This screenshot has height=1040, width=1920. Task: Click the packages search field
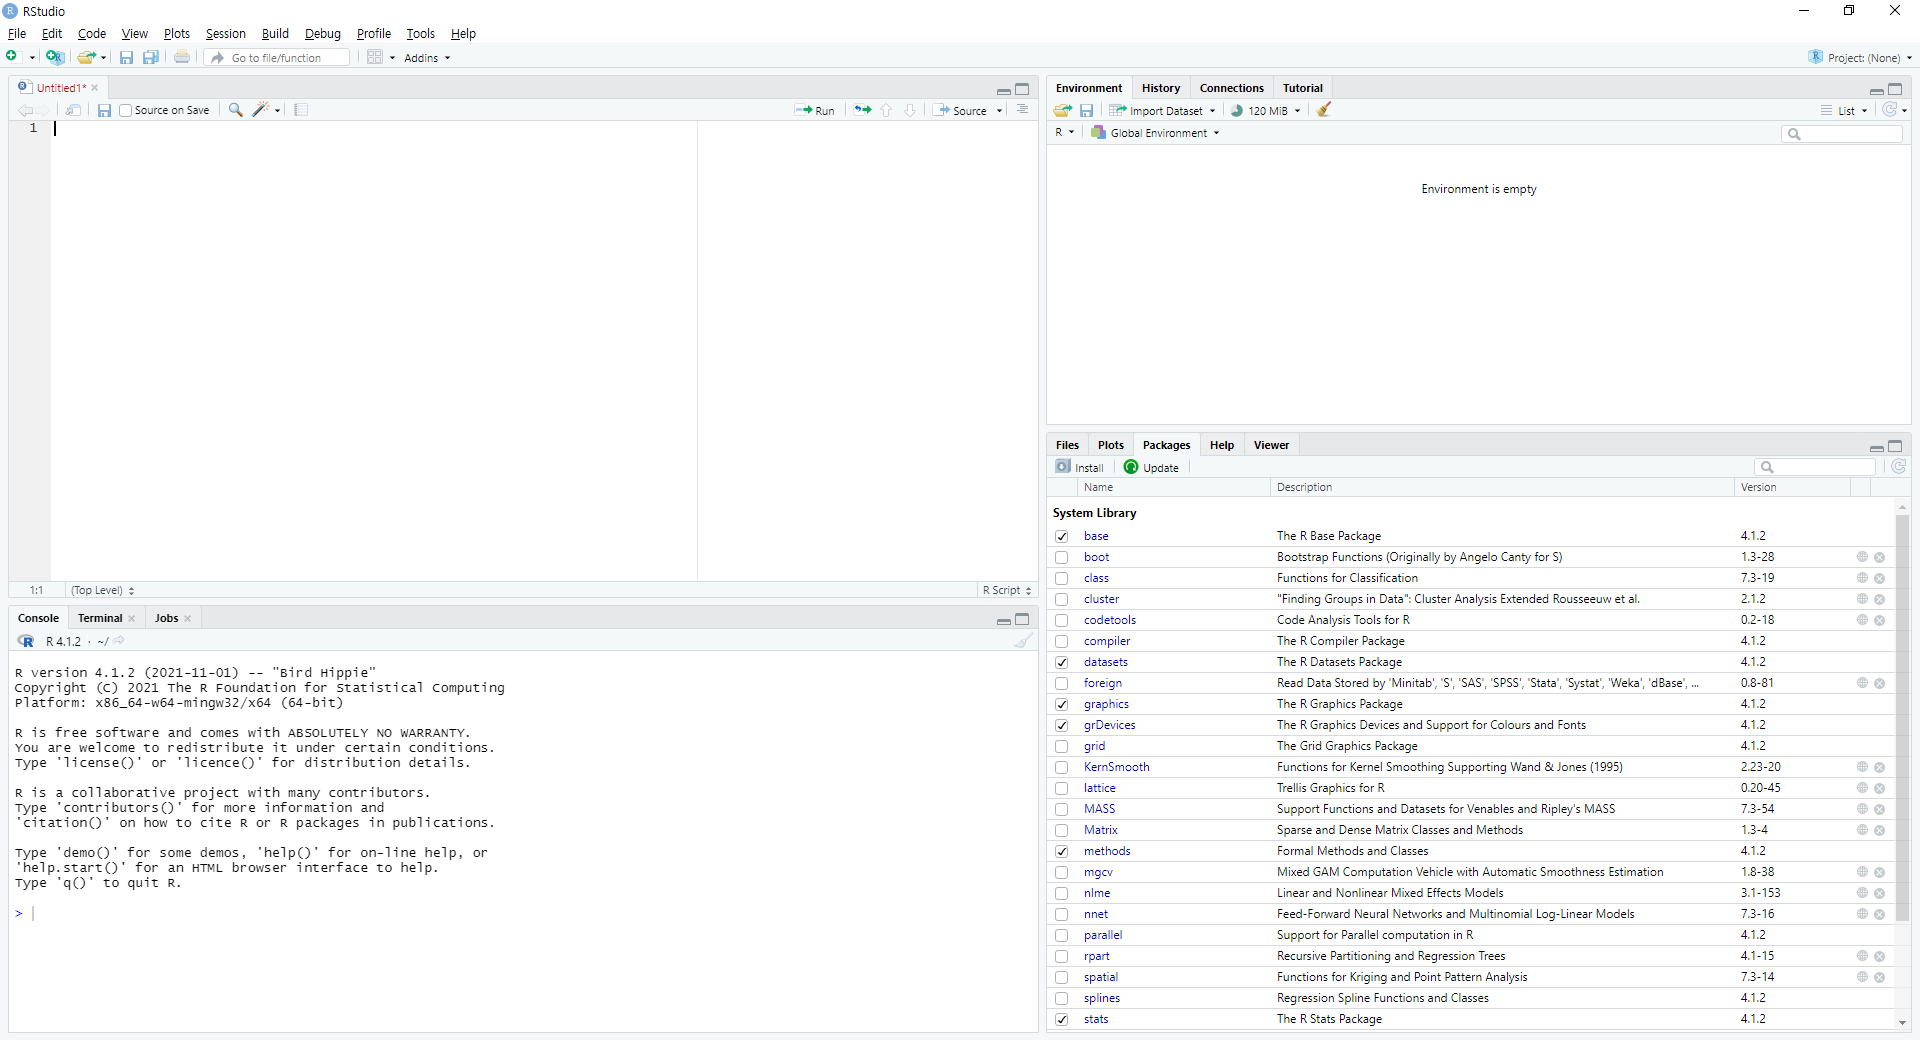(x=1816, y=467)
